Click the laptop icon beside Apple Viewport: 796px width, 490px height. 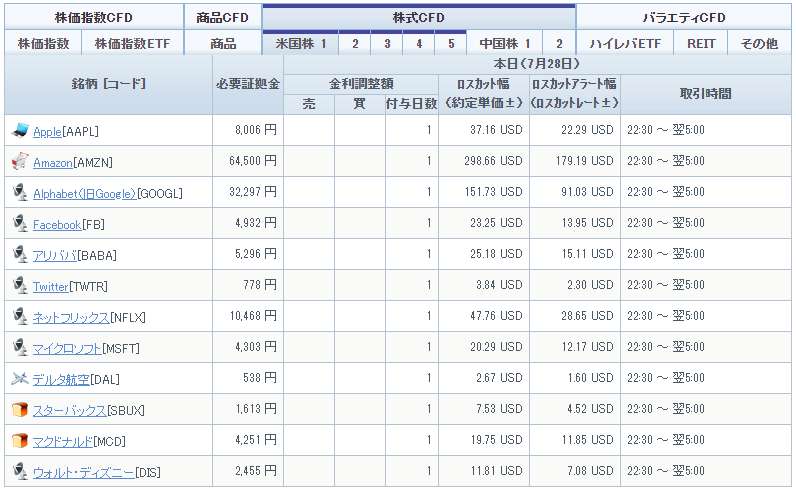(x=20, y=130)
